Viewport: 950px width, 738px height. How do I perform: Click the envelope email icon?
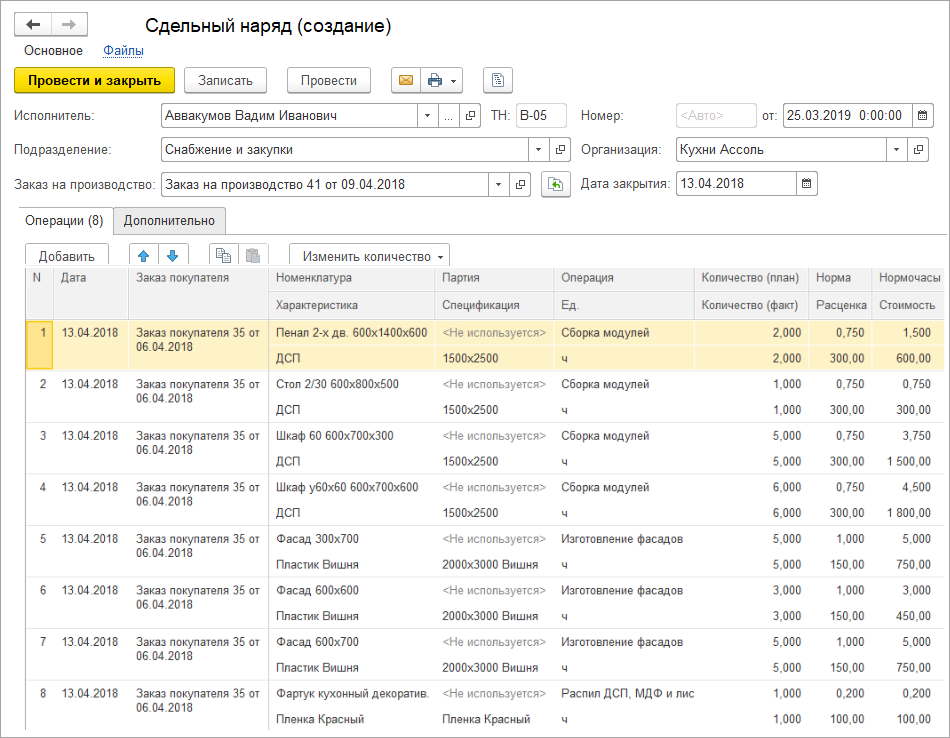[405, 81]
